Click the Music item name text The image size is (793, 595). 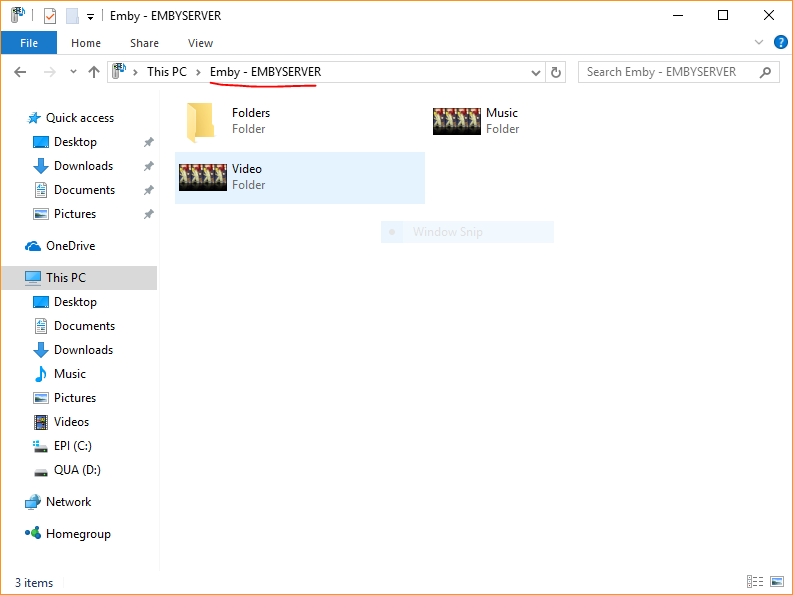click(x=502, y=113)
